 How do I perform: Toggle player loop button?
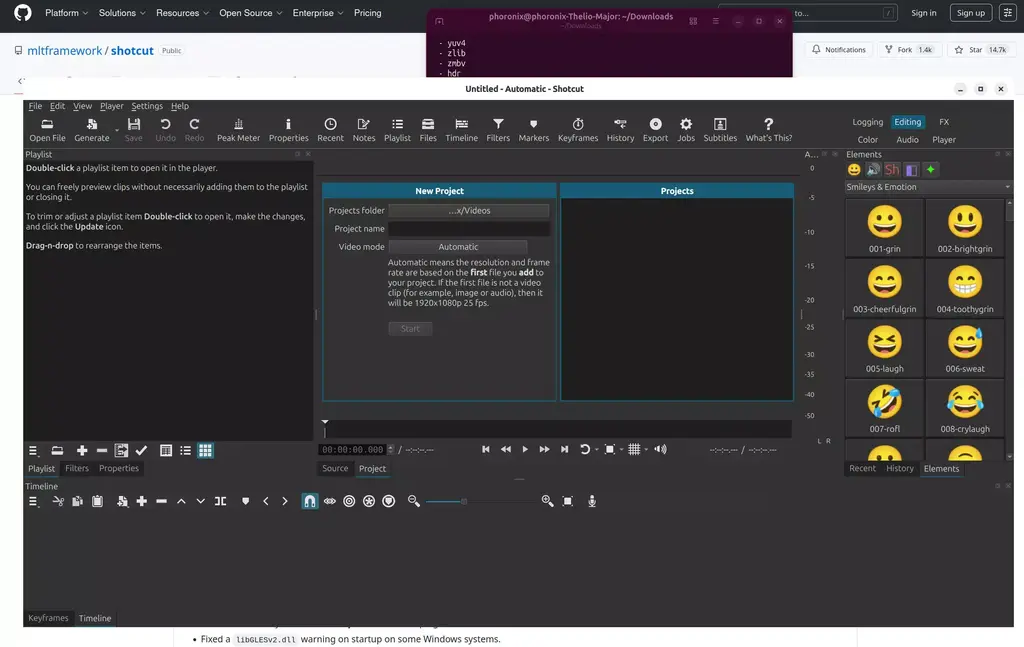point(584,449)
